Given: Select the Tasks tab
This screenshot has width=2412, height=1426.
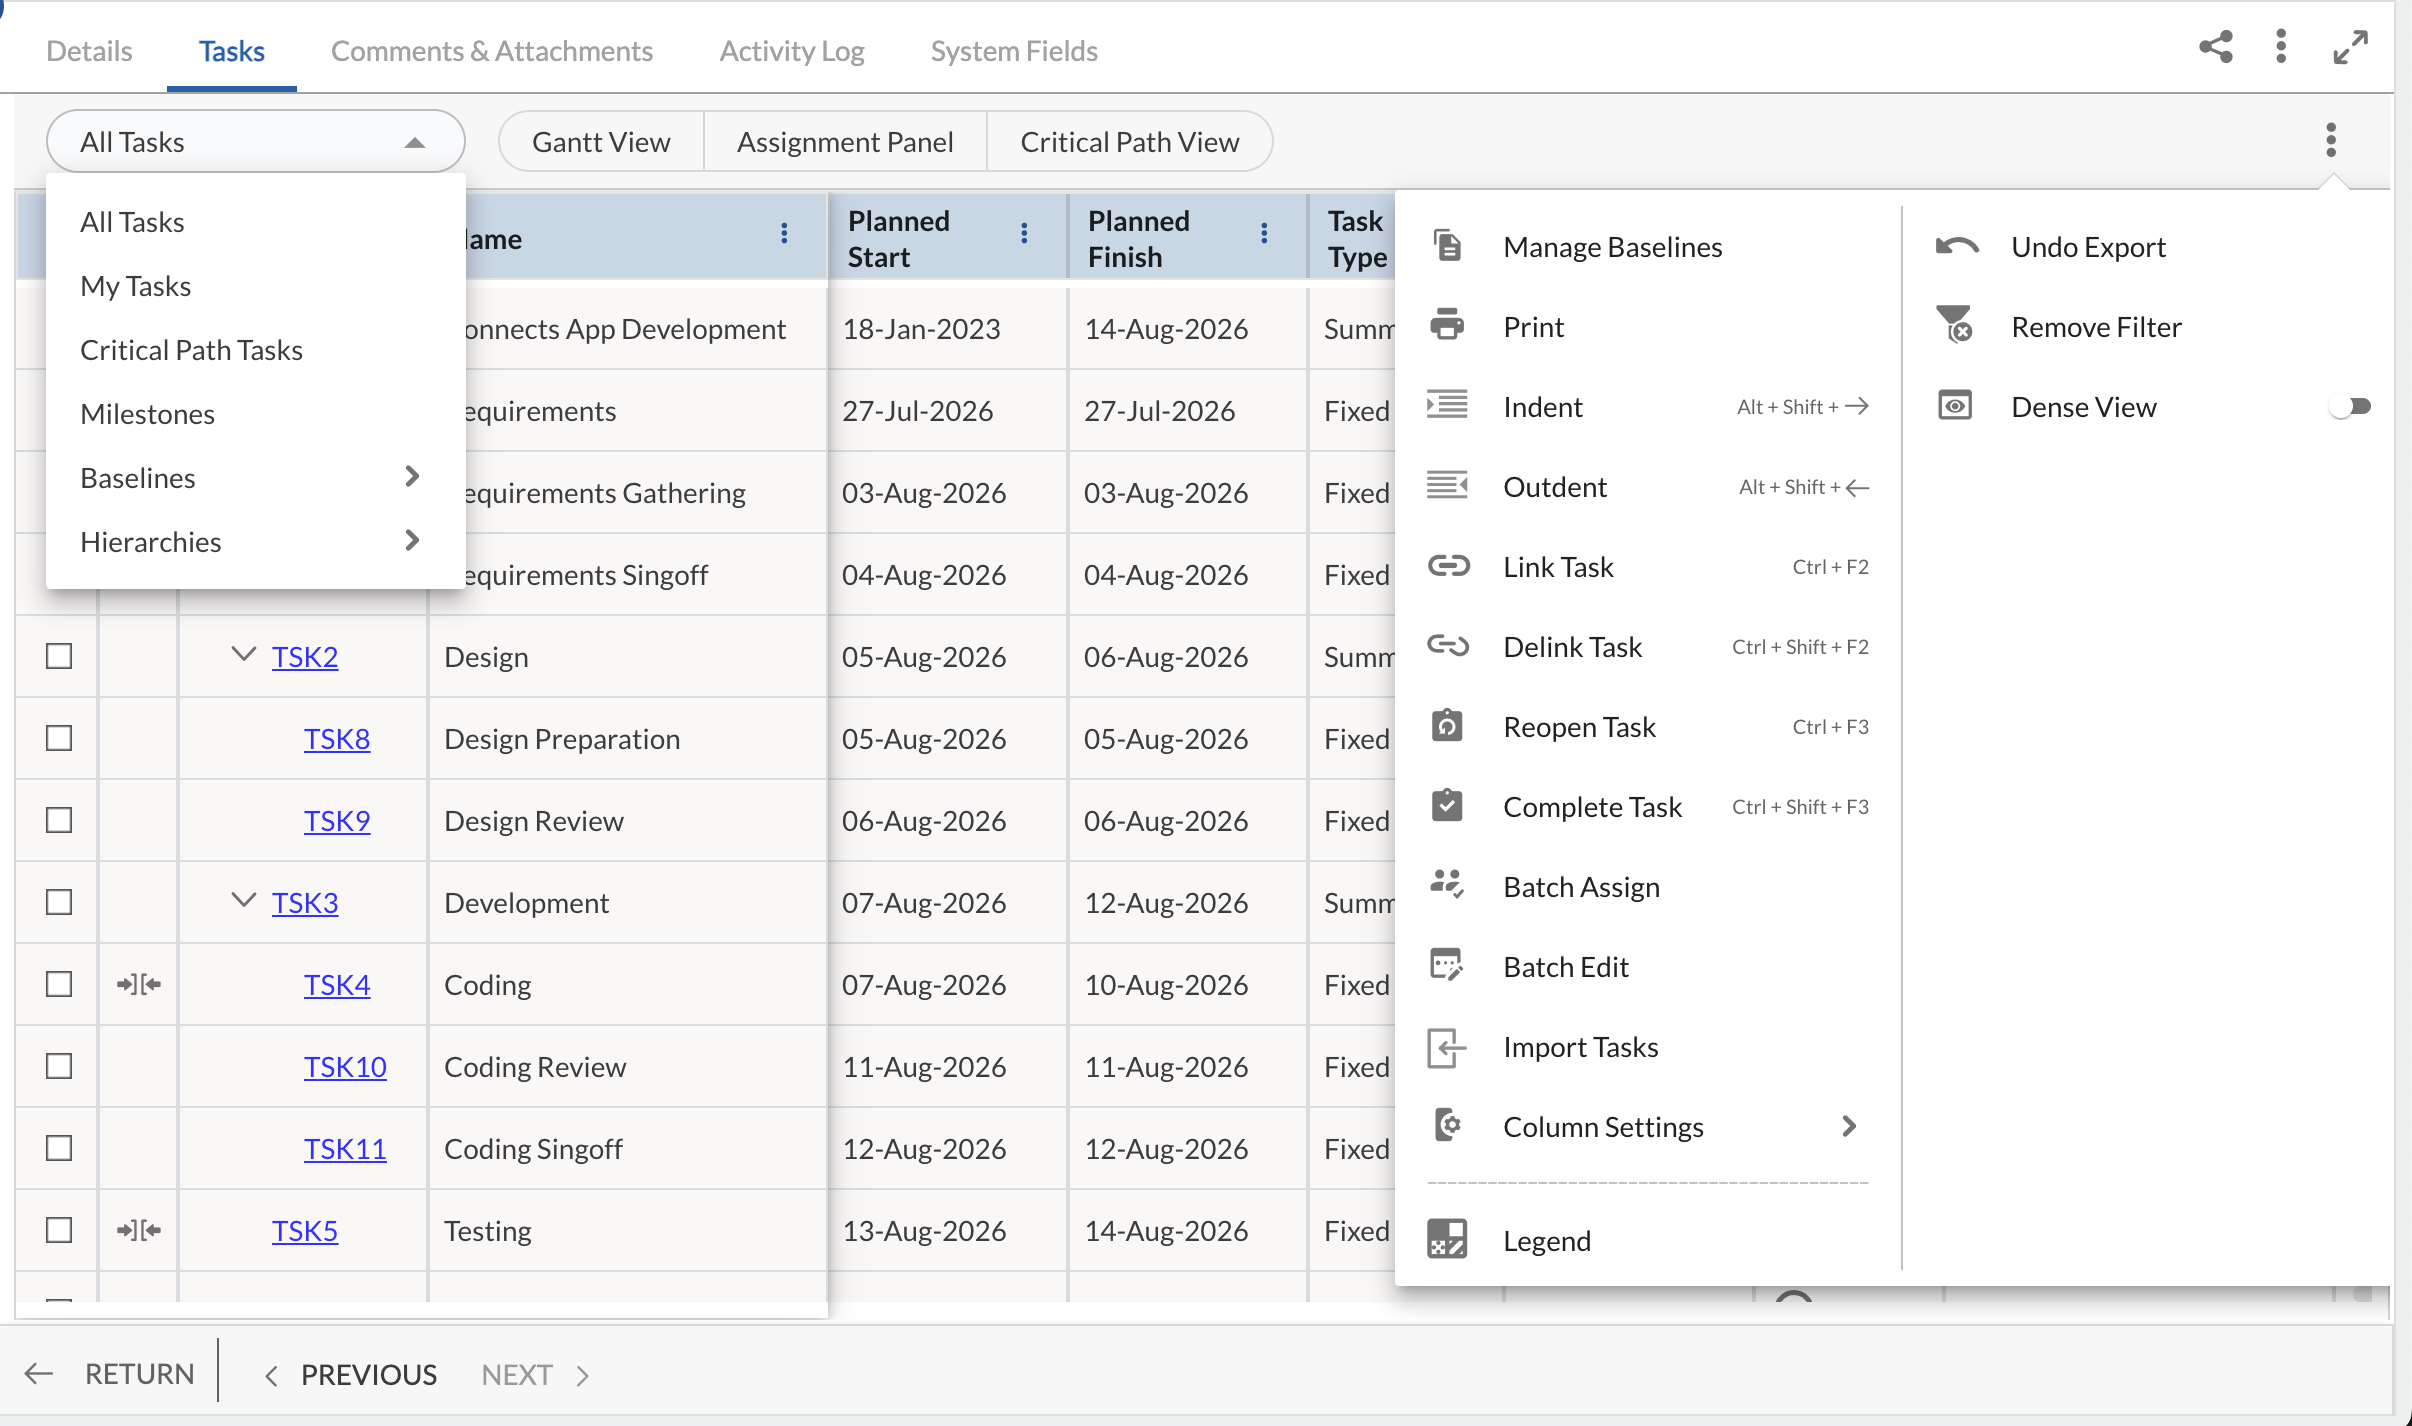Looking at the screenshot, I should point(231,51).
